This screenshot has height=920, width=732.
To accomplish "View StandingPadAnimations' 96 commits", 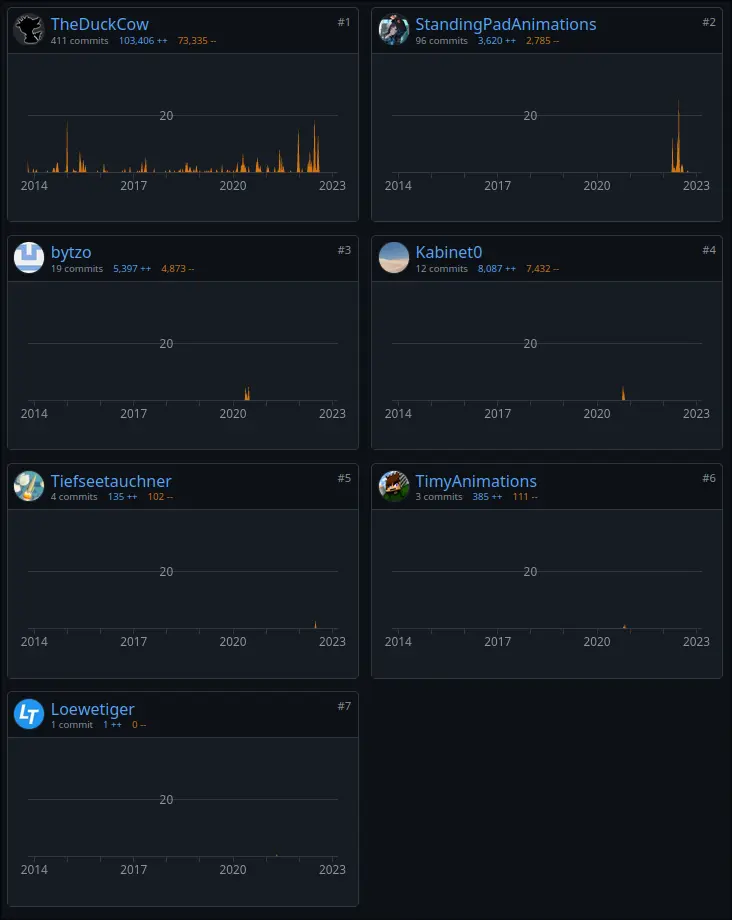I will point(441,40).
